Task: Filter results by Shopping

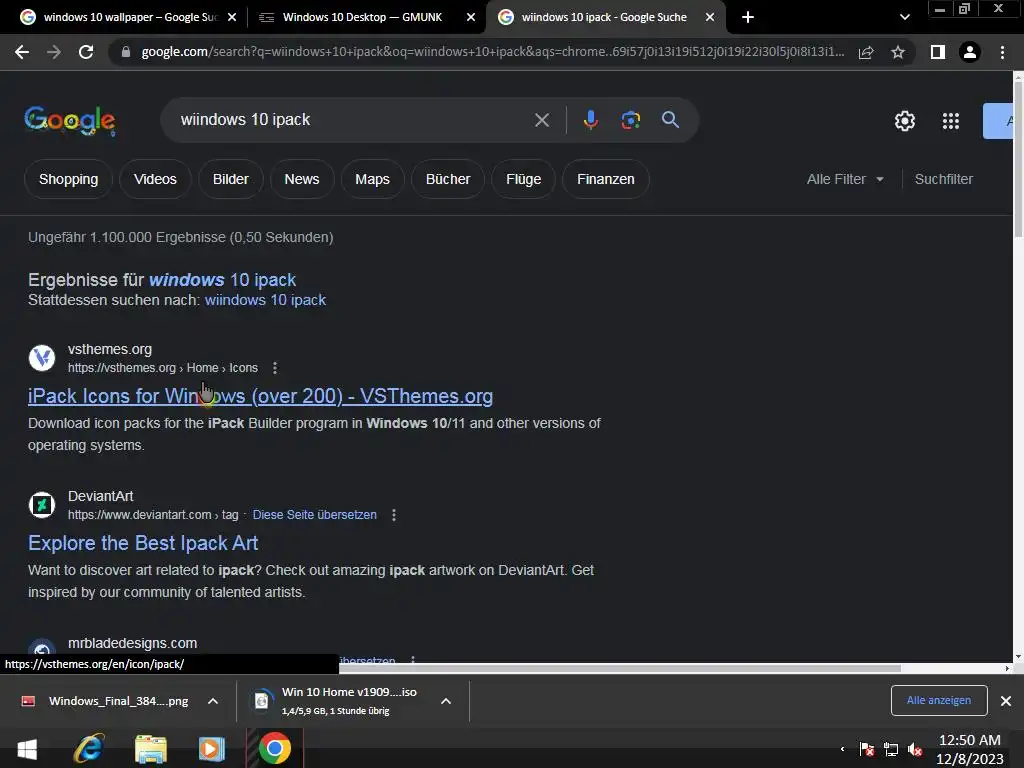Action: click(x=69, y=179)
